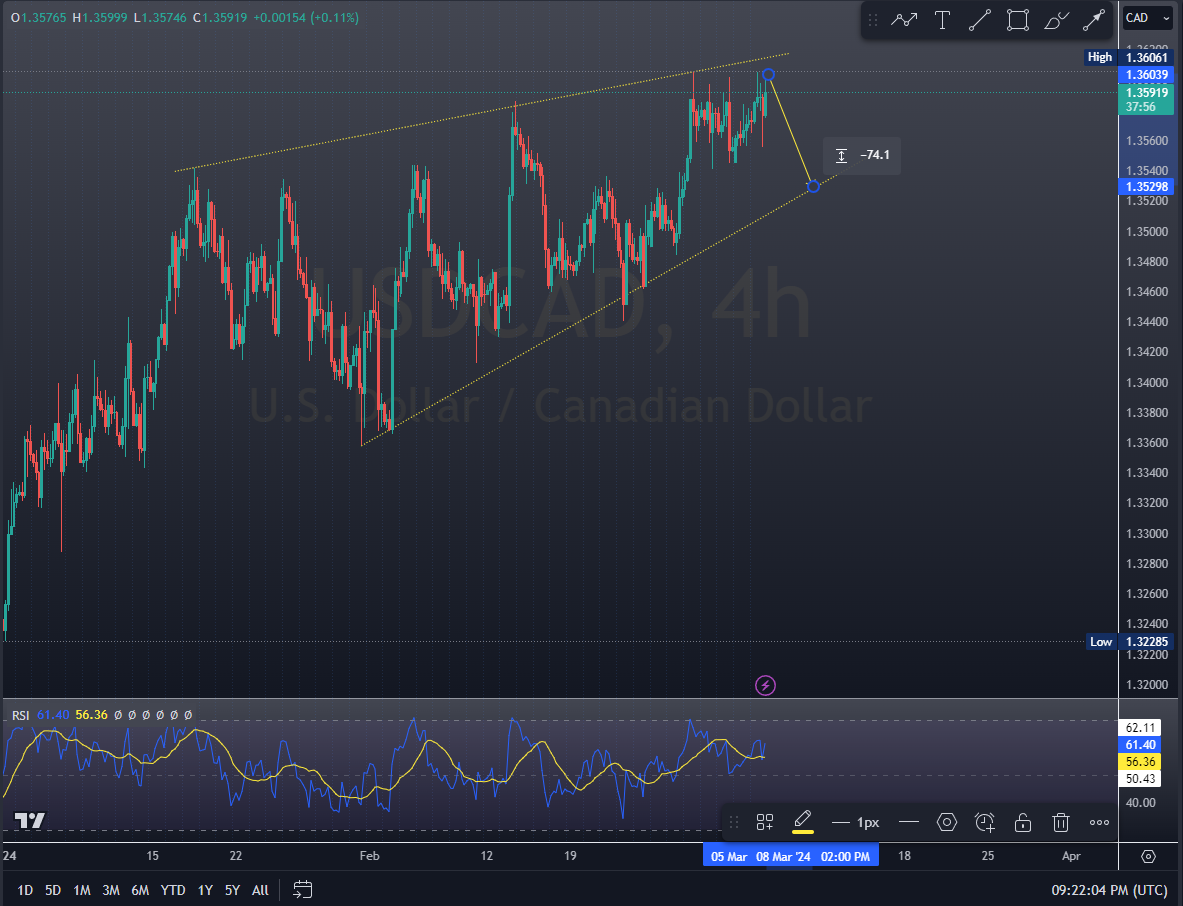
Task: Select the Rectangle shape tool
Action: coord(1018,20)
